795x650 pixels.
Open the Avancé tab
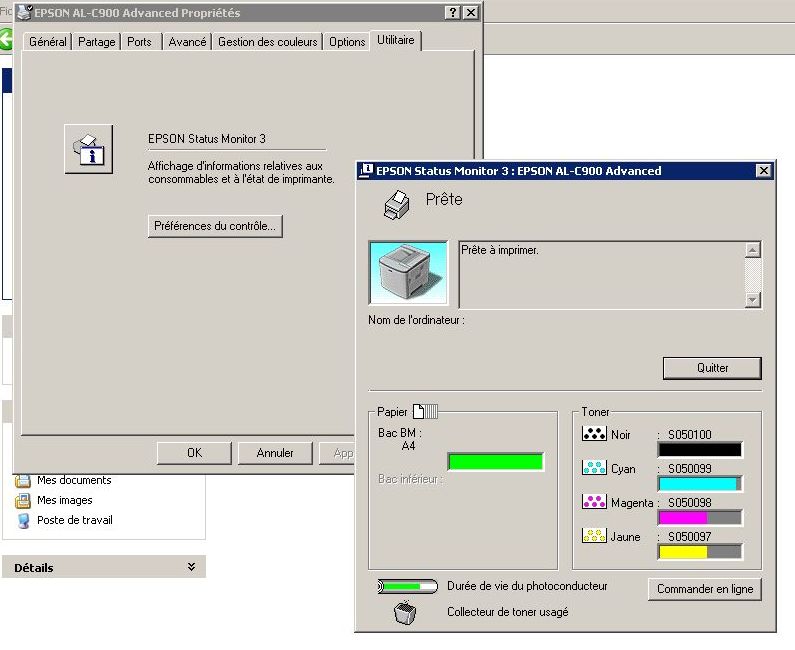pyautogui.click(x=187, y=42)
